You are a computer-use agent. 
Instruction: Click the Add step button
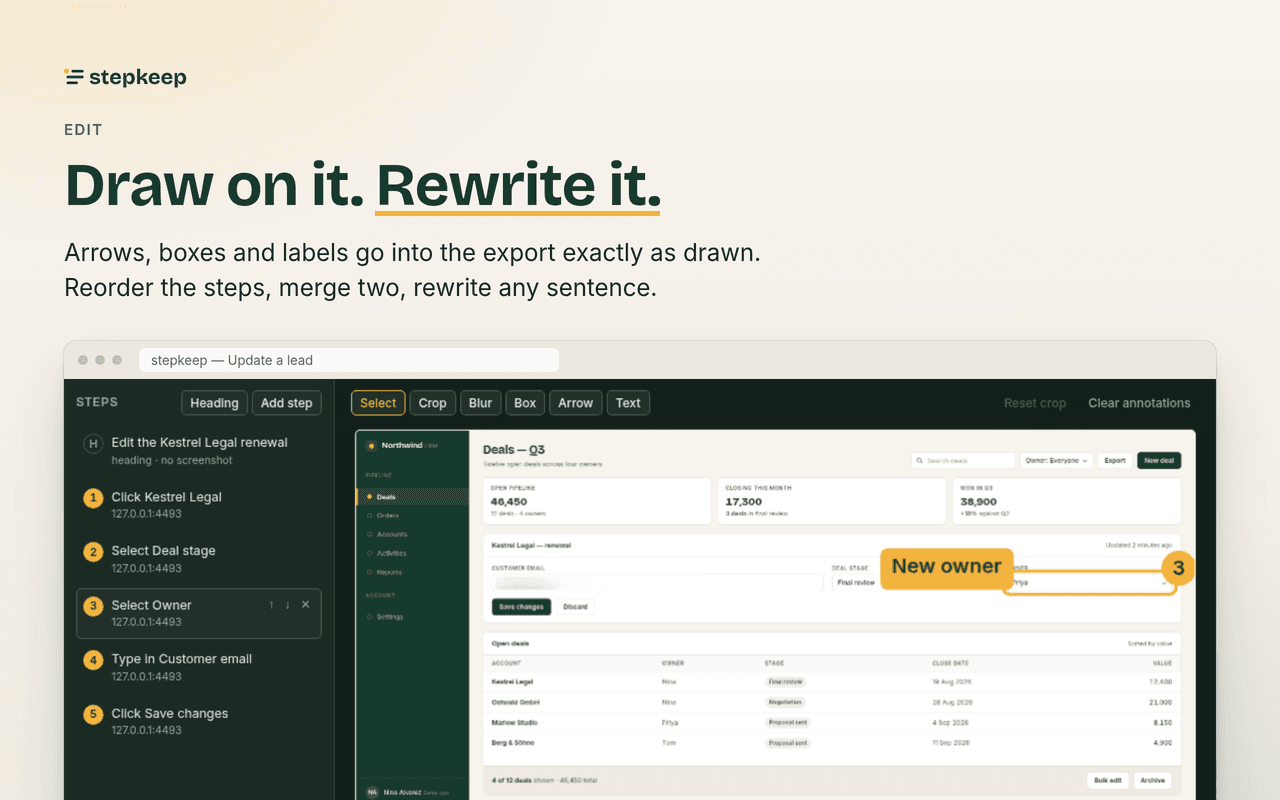287,403
